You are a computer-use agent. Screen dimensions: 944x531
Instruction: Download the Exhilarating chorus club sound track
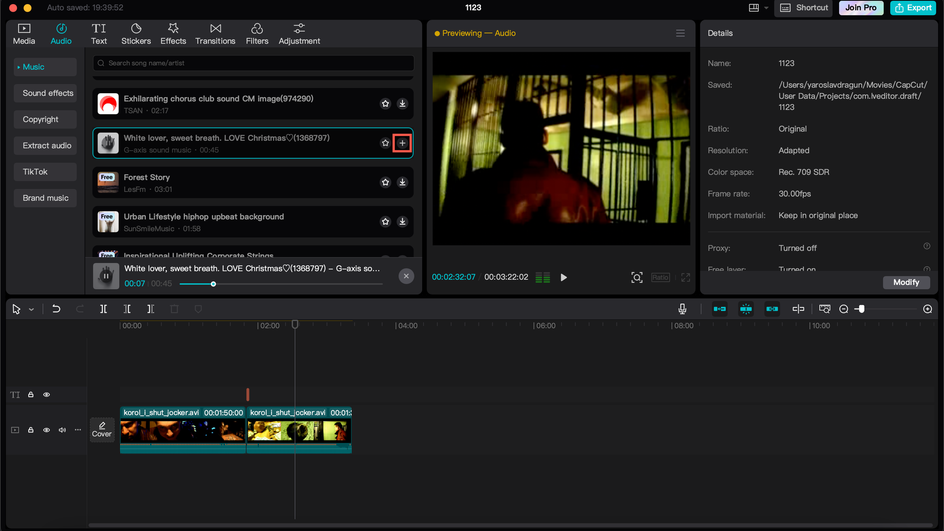click(x=402, y=104)
